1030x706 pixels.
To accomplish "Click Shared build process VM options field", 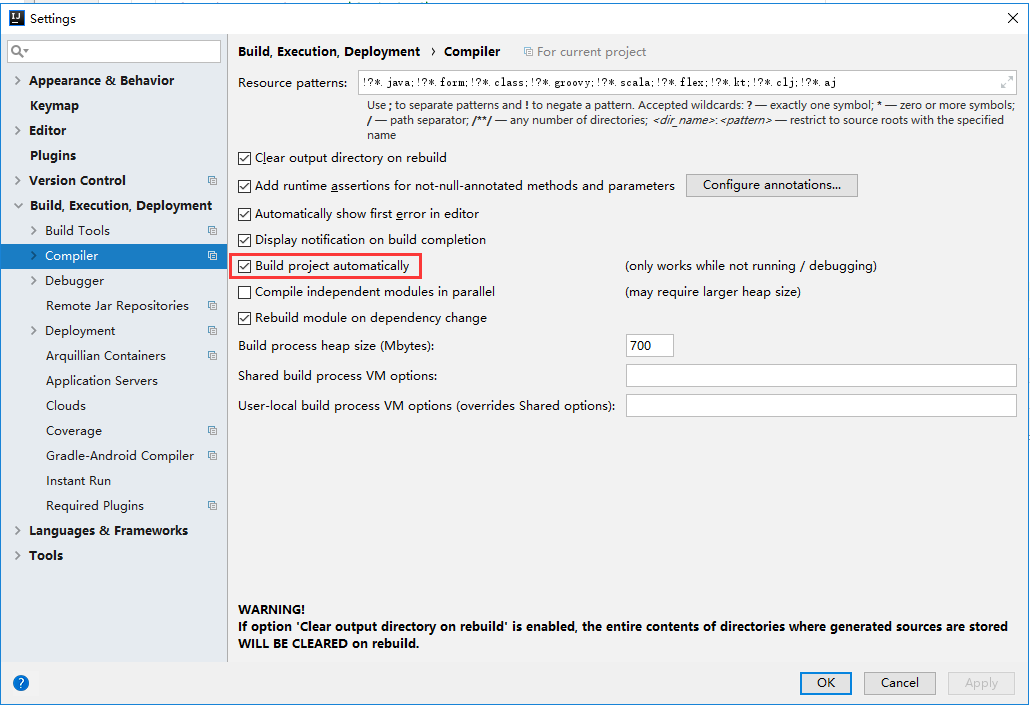I will 821,376.
